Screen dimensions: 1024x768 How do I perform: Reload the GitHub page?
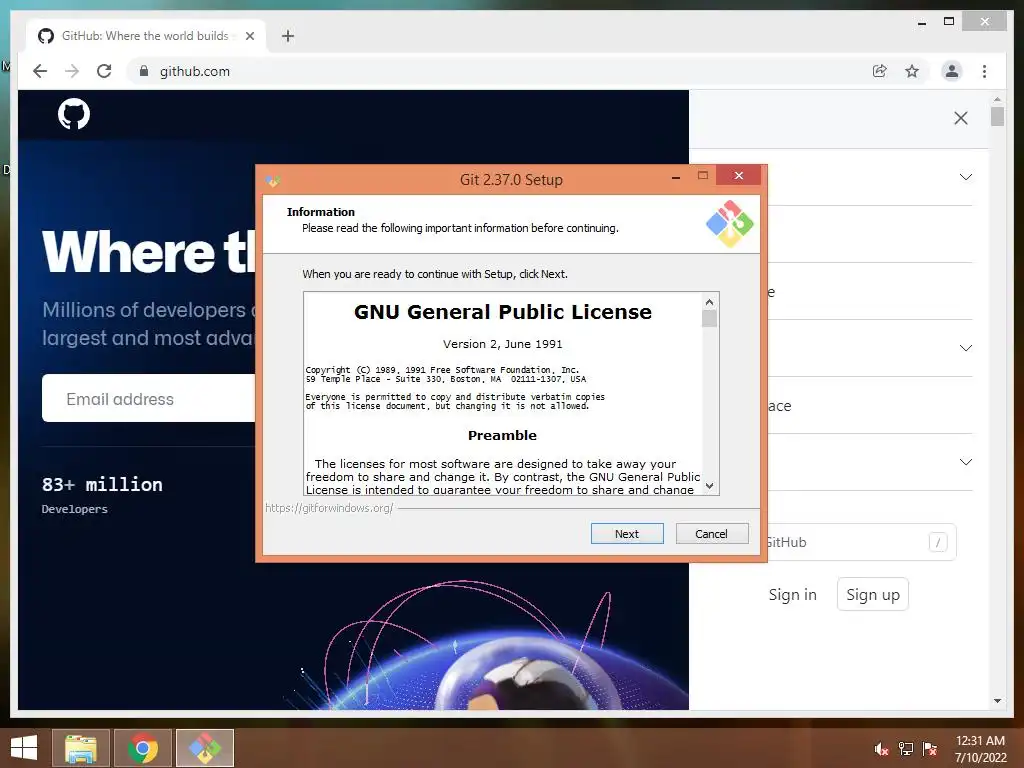[104, 71]
